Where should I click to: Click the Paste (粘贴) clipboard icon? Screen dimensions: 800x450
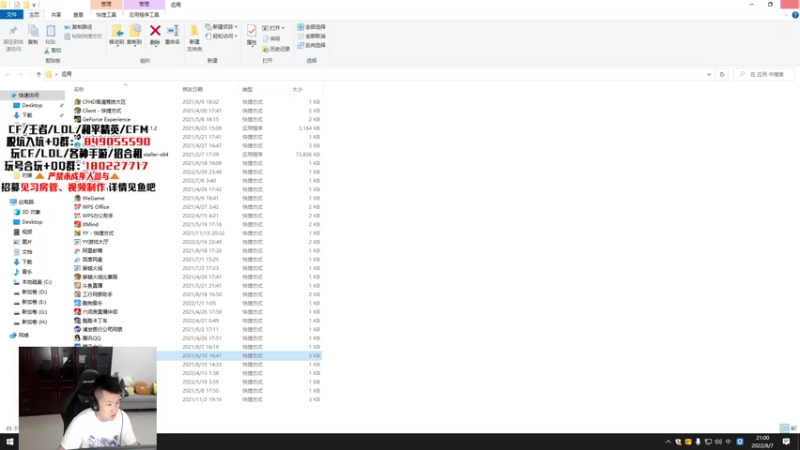[51, 32]
